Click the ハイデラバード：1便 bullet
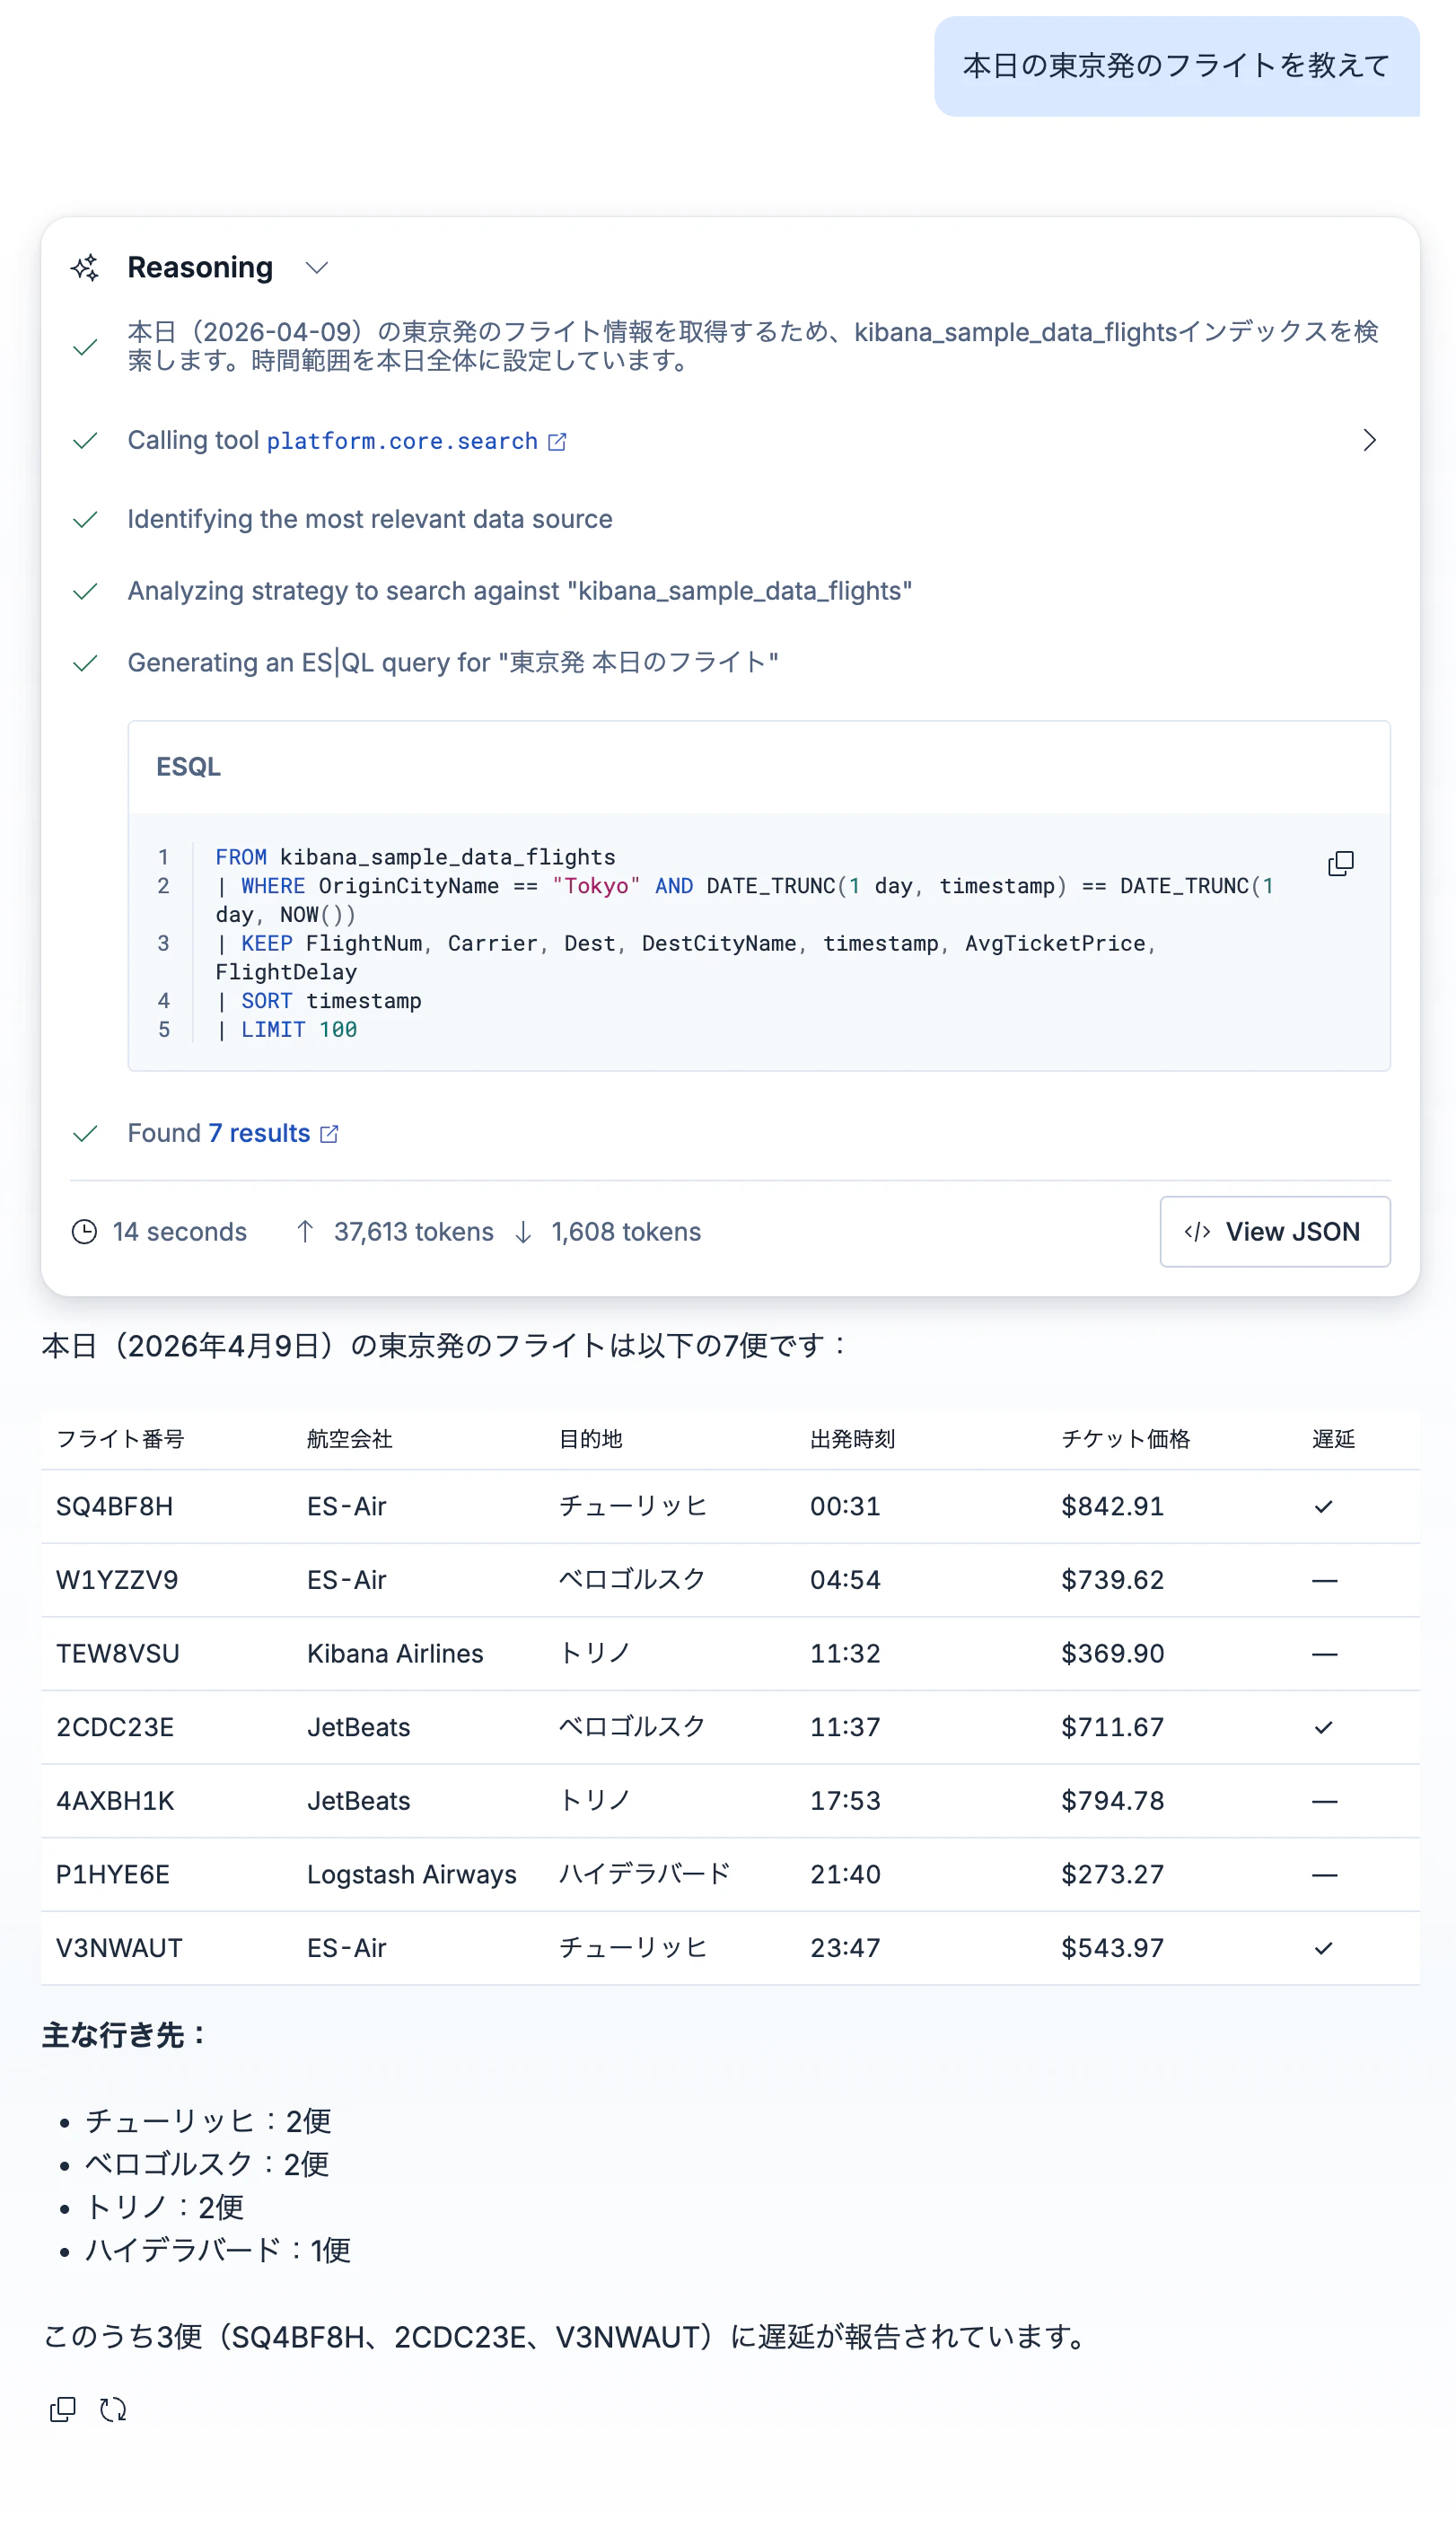1456x2528 pixels. (x=218, y=2250)
